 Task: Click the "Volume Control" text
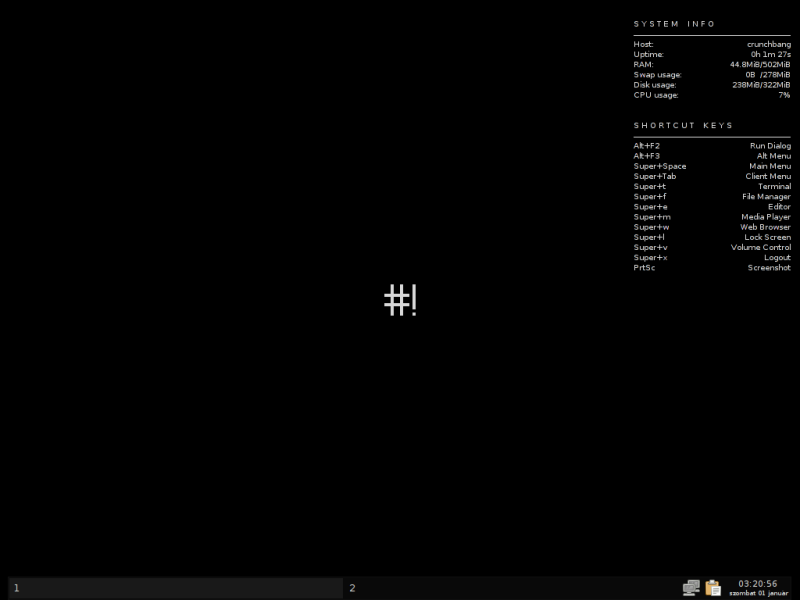click(x=761, y=247)
